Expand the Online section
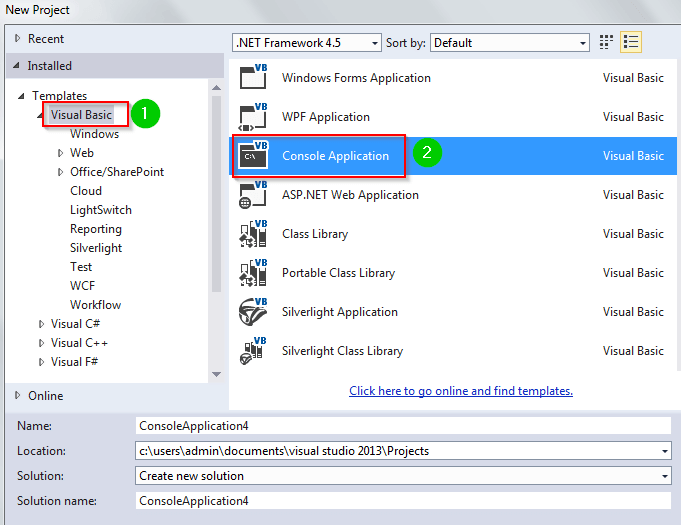 pos(18,395)
